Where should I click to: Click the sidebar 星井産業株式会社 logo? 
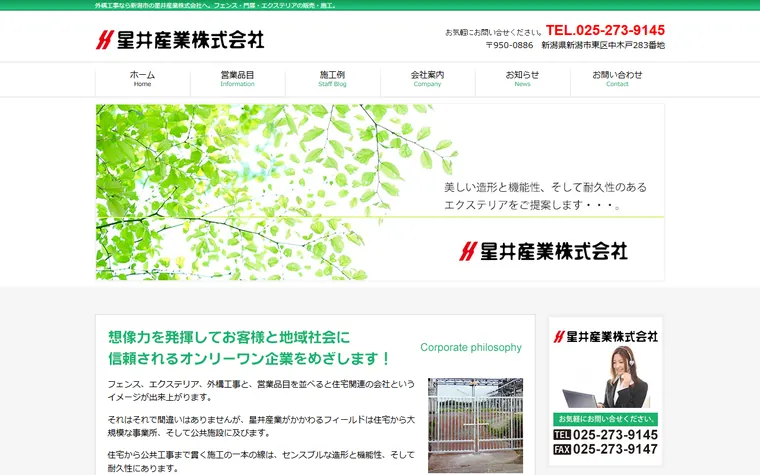(605, 336)
